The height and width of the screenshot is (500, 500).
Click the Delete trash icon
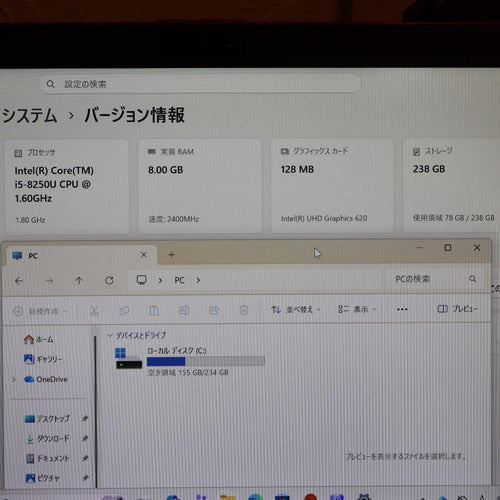pos(244,310)
